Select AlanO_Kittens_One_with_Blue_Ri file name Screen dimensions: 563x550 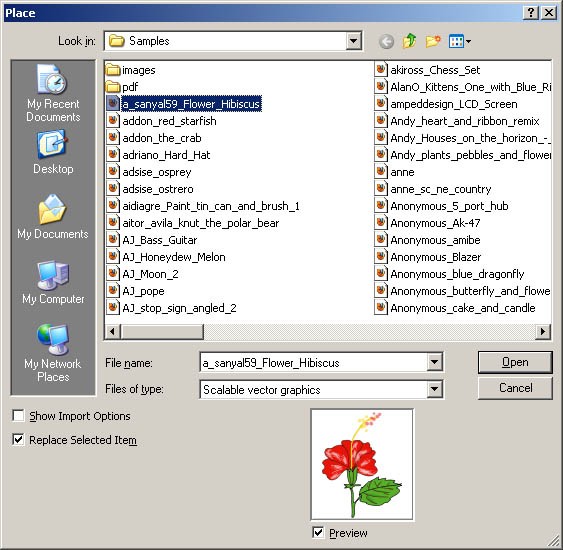470,87
